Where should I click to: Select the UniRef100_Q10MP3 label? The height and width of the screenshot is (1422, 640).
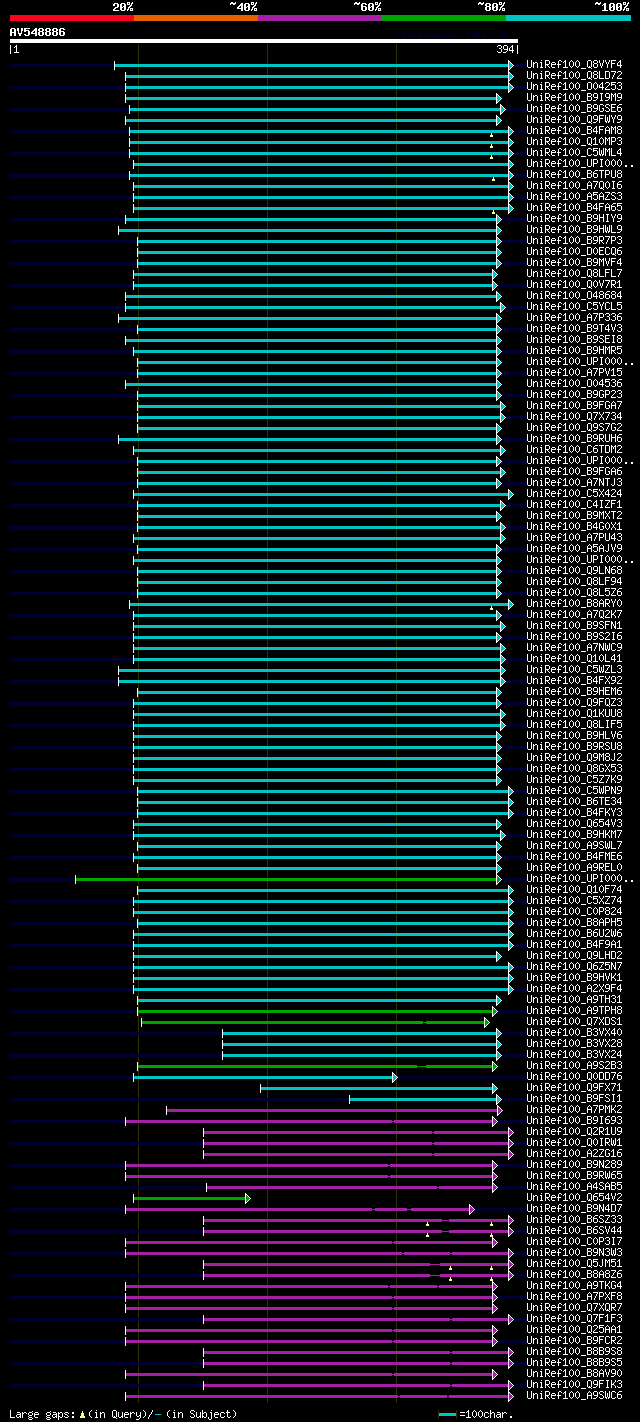[x=574, y=141]
